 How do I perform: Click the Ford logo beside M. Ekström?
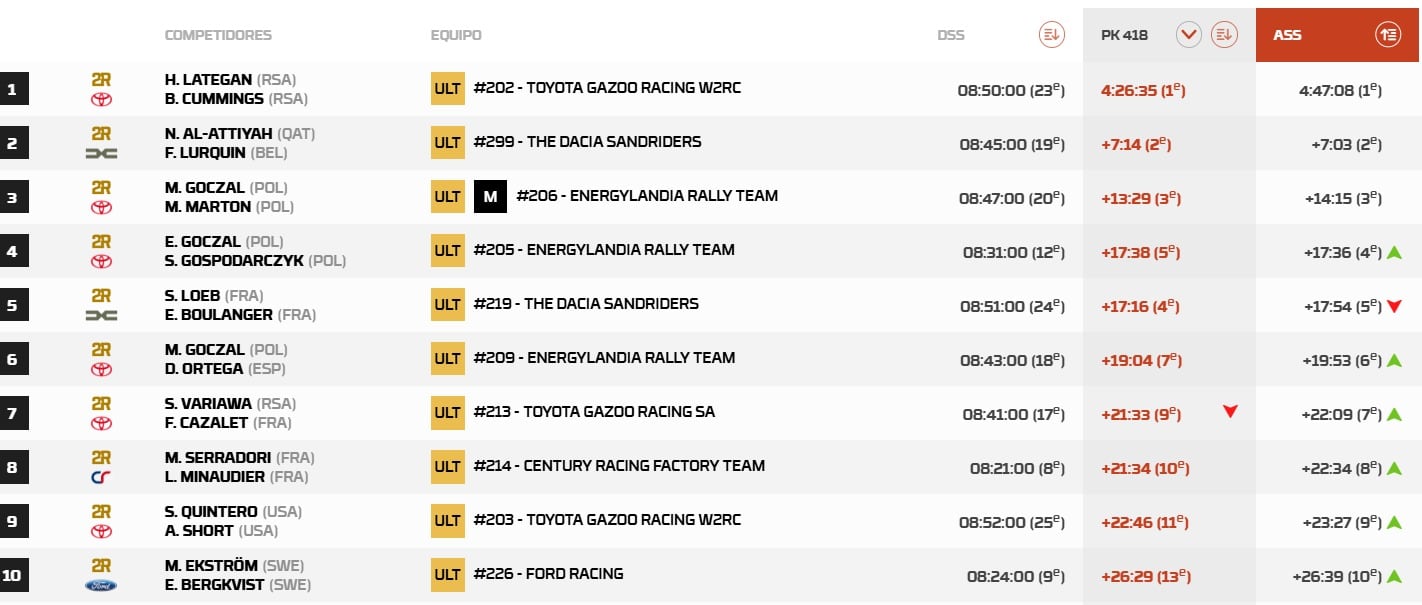pyautogui.click(x=101, y=585)
